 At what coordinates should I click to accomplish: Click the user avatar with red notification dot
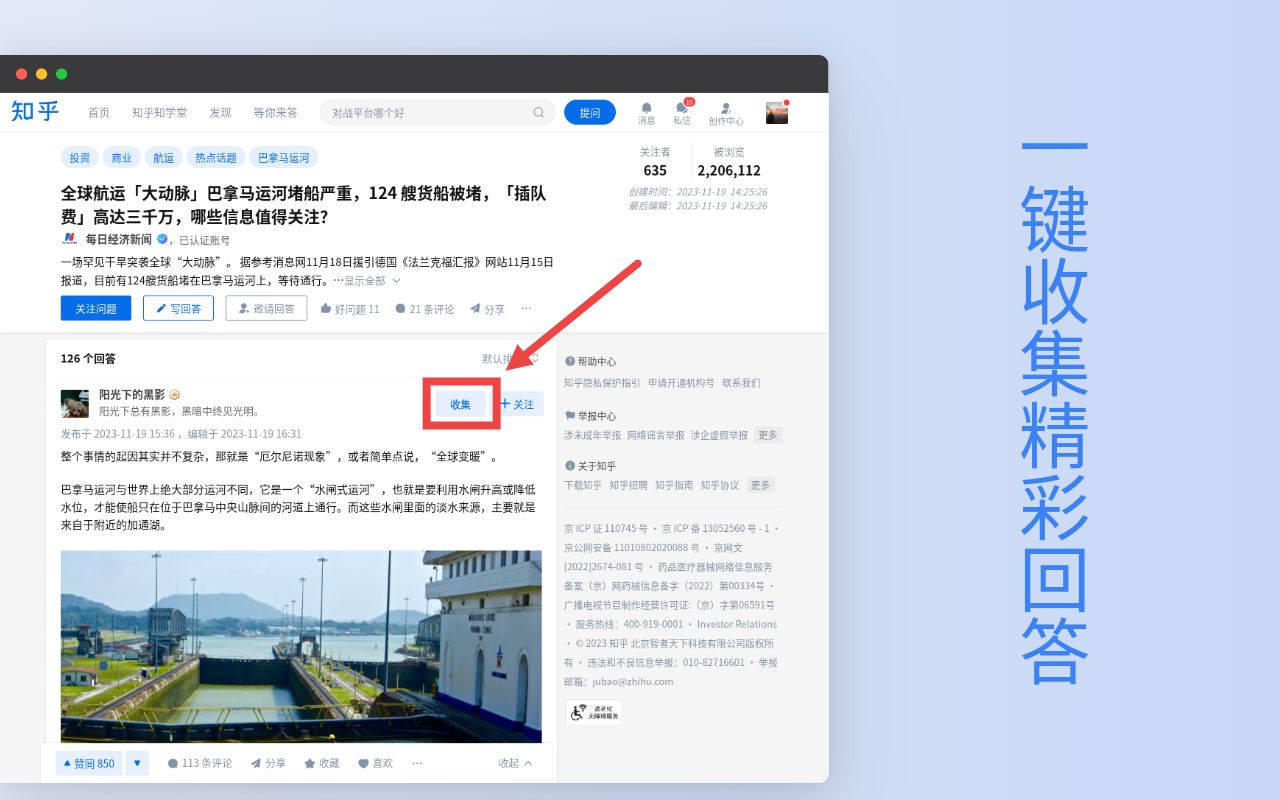coord(776,112)
